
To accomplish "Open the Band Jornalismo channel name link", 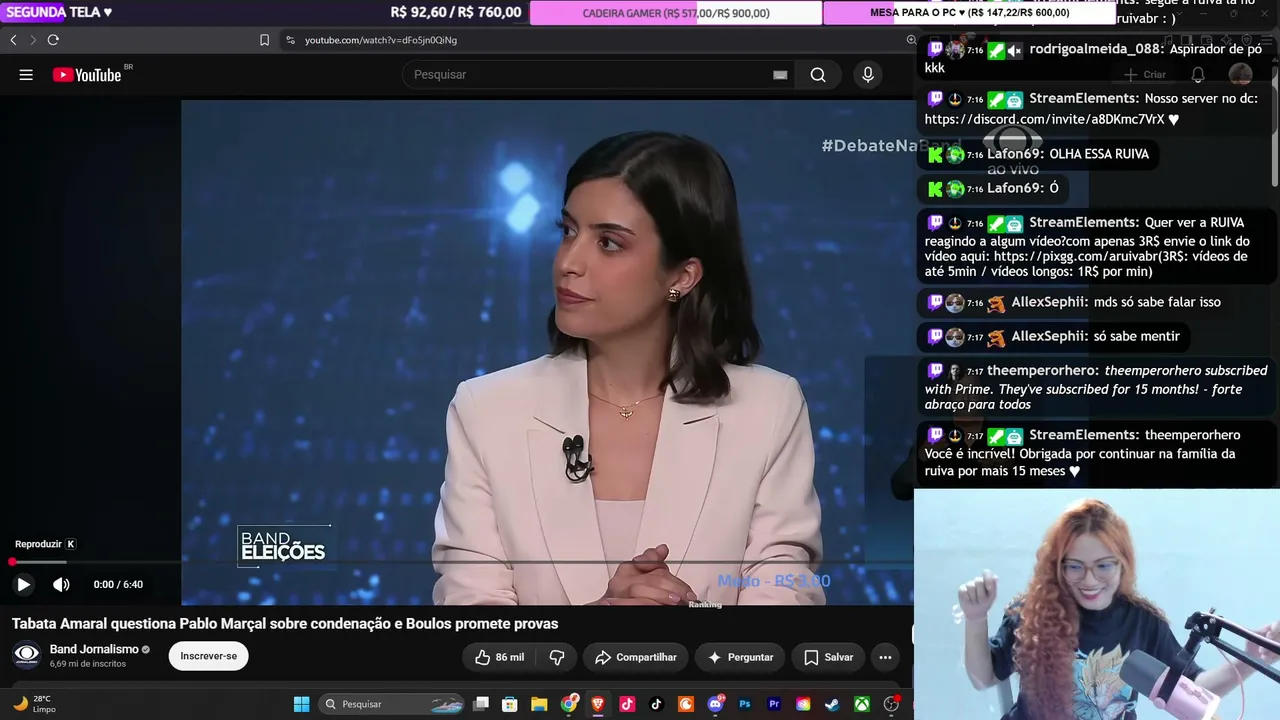I will (94, 649).
